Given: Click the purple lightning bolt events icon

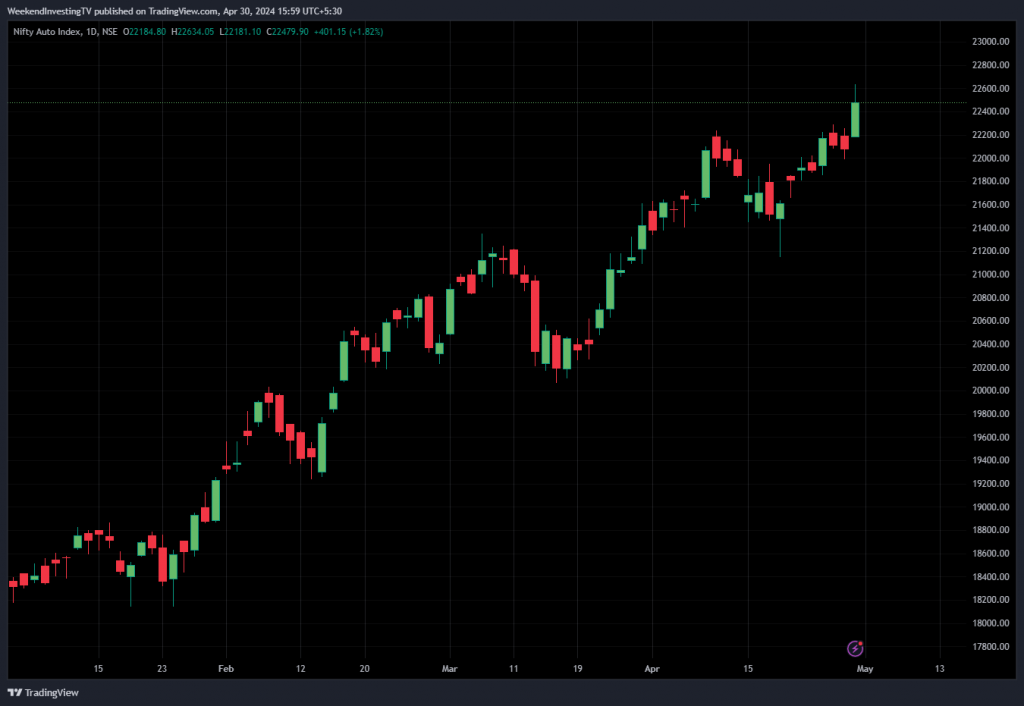Looking at the screenshot, I should click(x=855, y=649).
